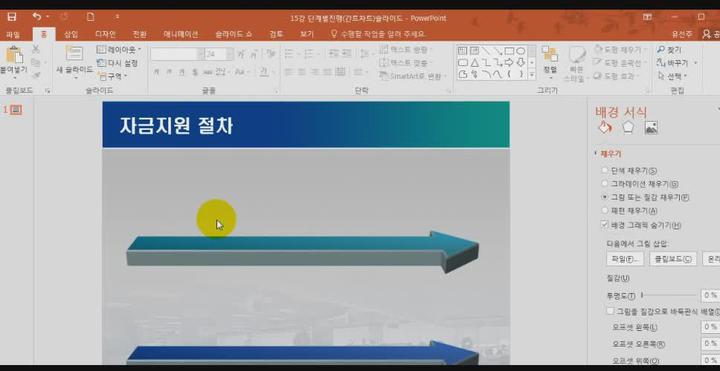
Task: Open the undo history dropdown arrow
Action: [x=48, y=17]
